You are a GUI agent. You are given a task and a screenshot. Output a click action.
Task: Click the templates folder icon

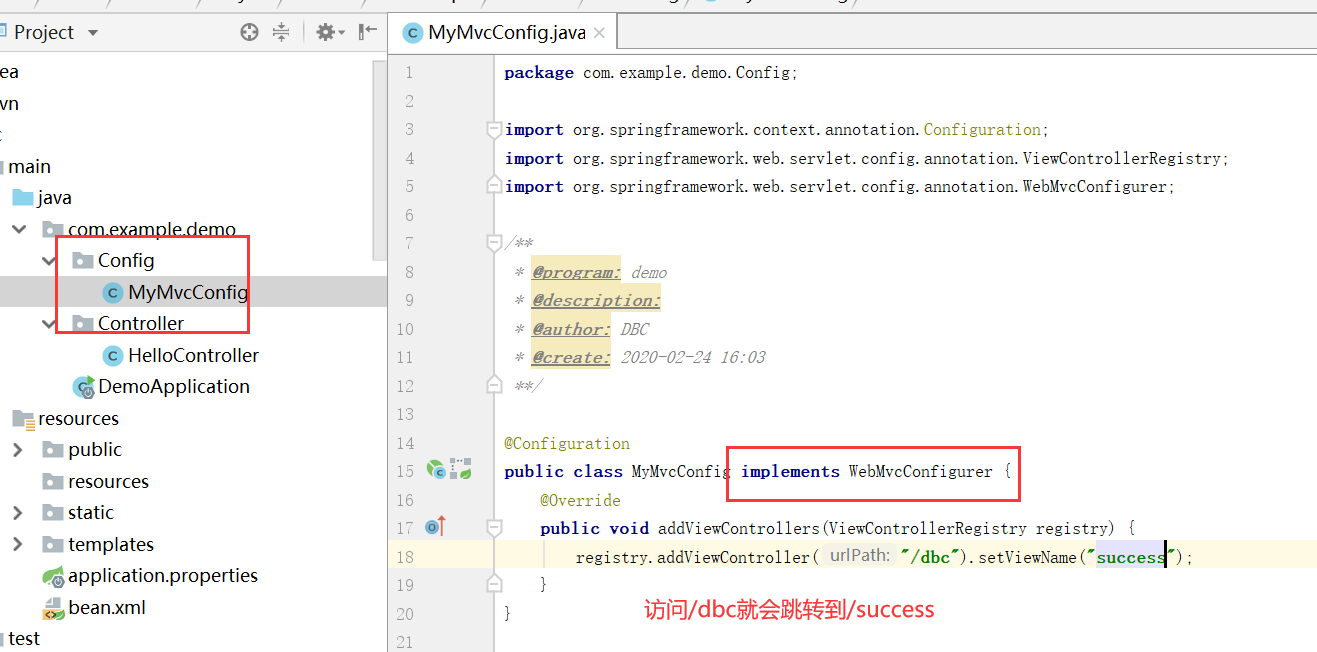tap(53, 545)
